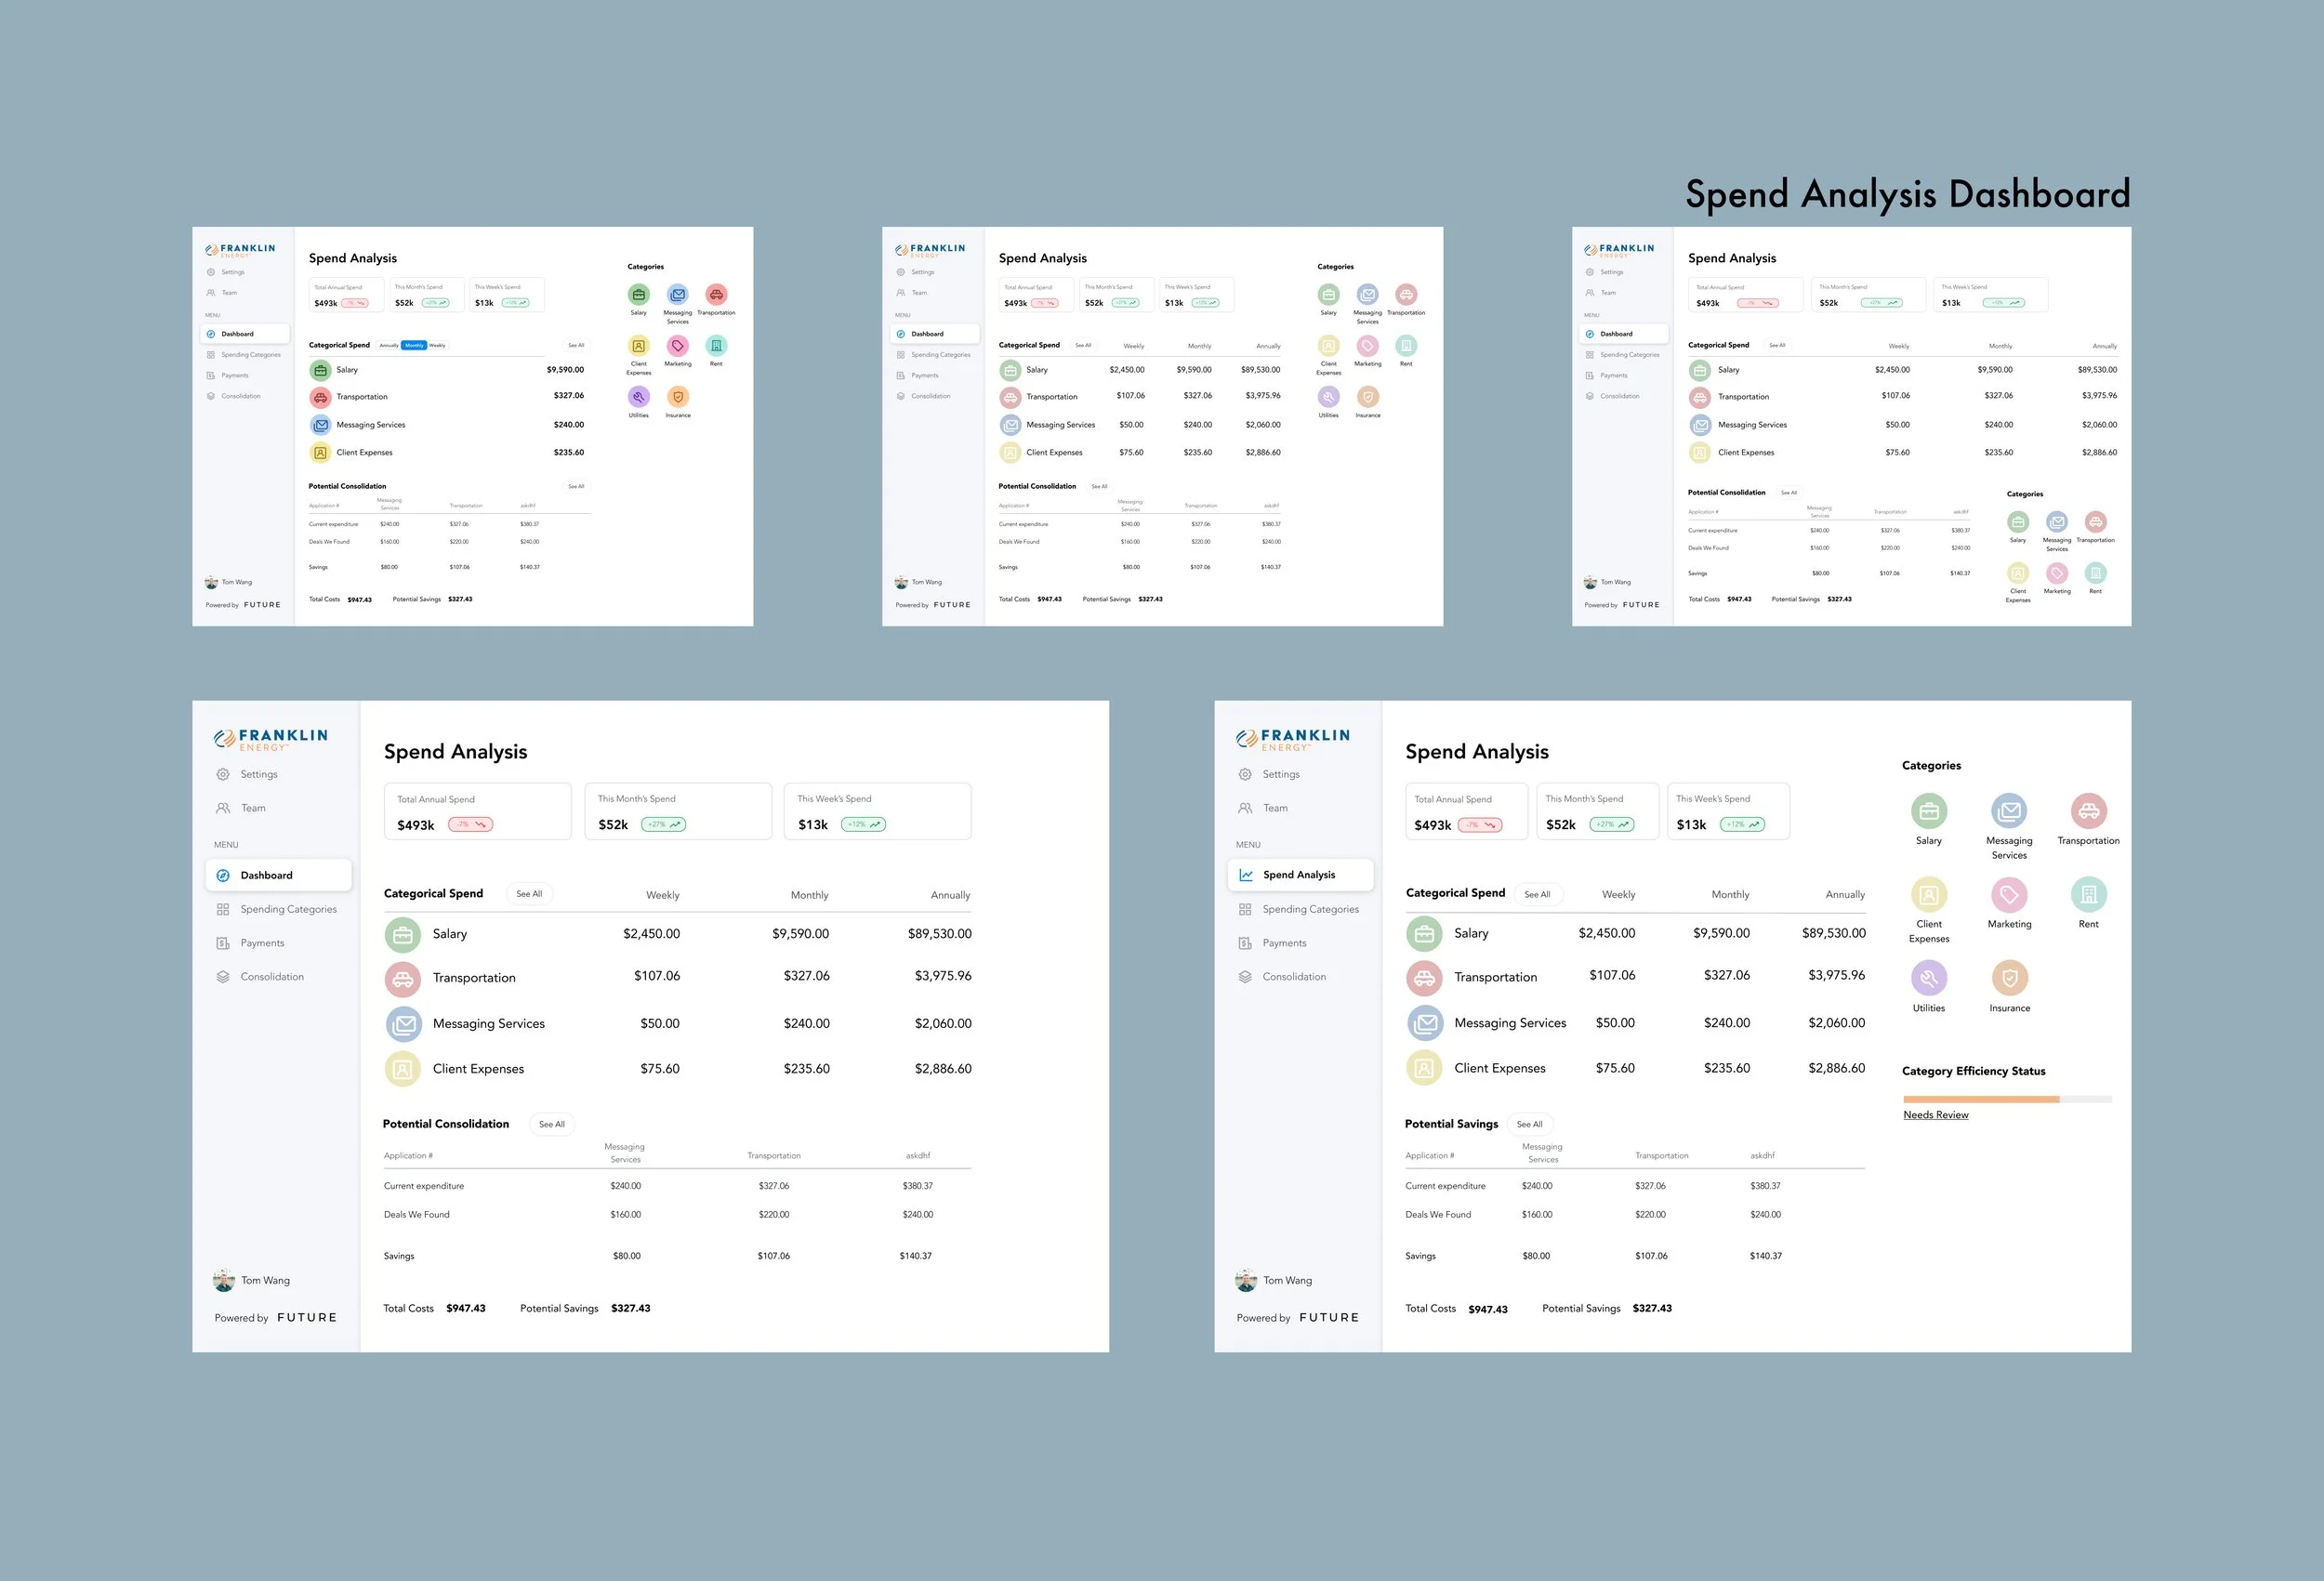Expand See All beside largest Potential Consolidation heading
Screen dimensions: 2324x1581
tap(552, 1124)
